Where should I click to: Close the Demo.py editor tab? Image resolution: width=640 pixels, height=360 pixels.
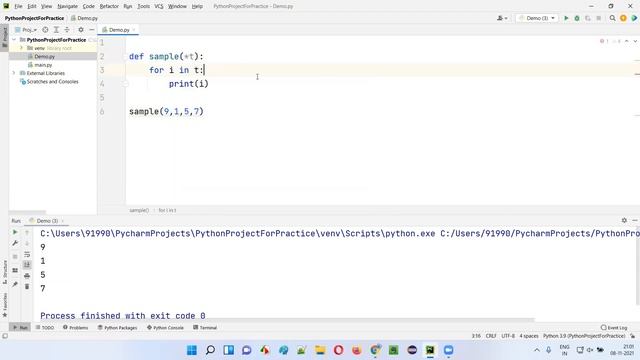click(133, 30)
